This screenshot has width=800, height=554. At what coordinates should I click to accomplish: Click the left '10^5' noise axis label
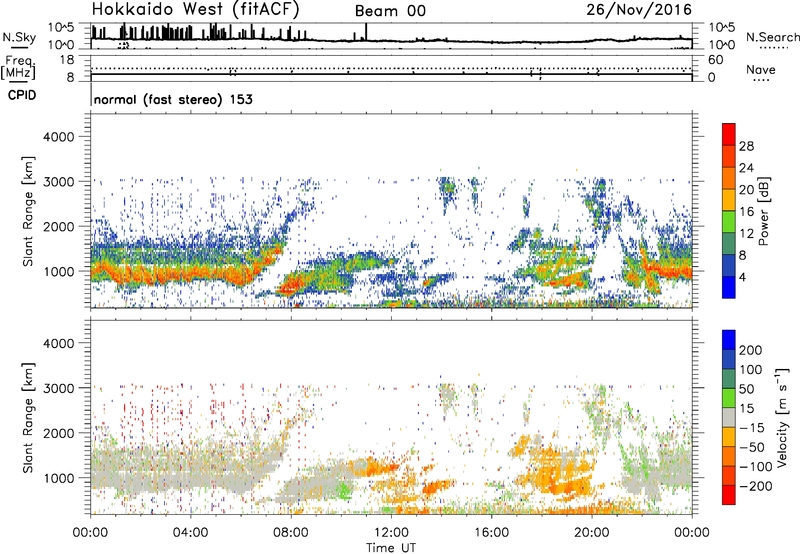(61, 28)
